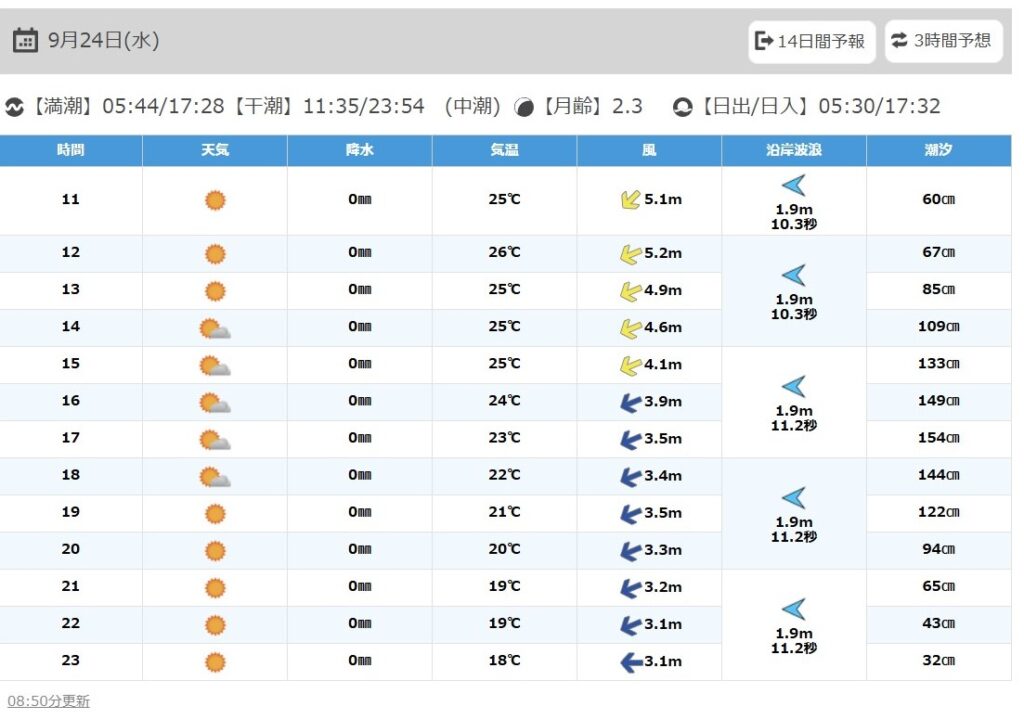Click the yellow wind arrow at 4.1m
The width and height of the screenshot is (1024, 719).
pos(630,366)
